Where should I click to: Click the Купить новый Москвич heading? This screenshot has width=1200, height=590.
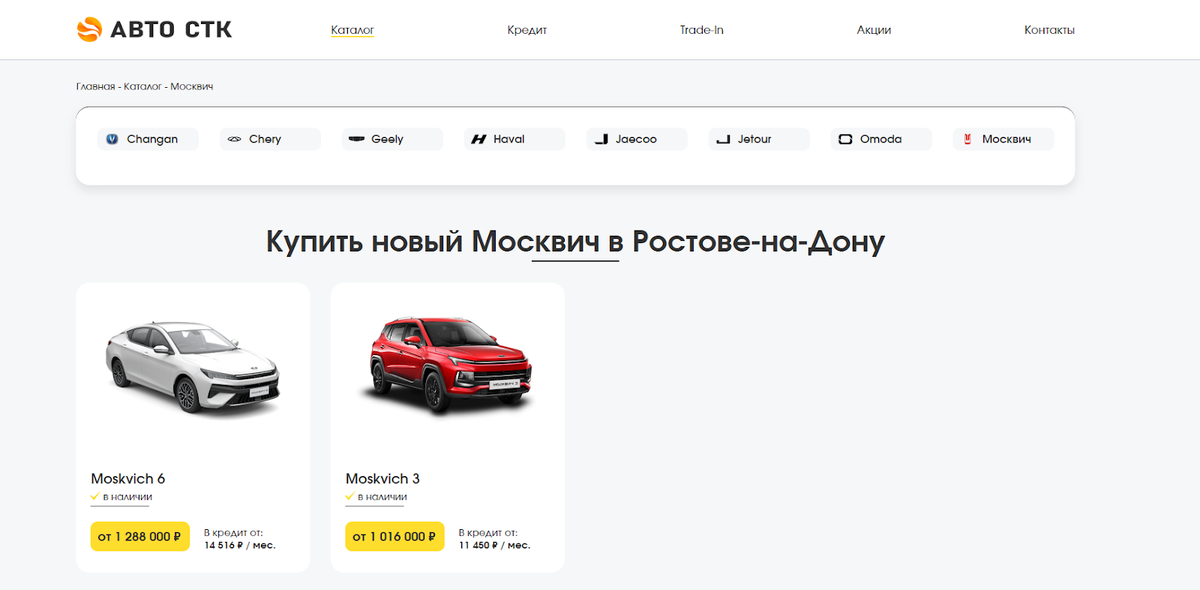coord(576,242)
